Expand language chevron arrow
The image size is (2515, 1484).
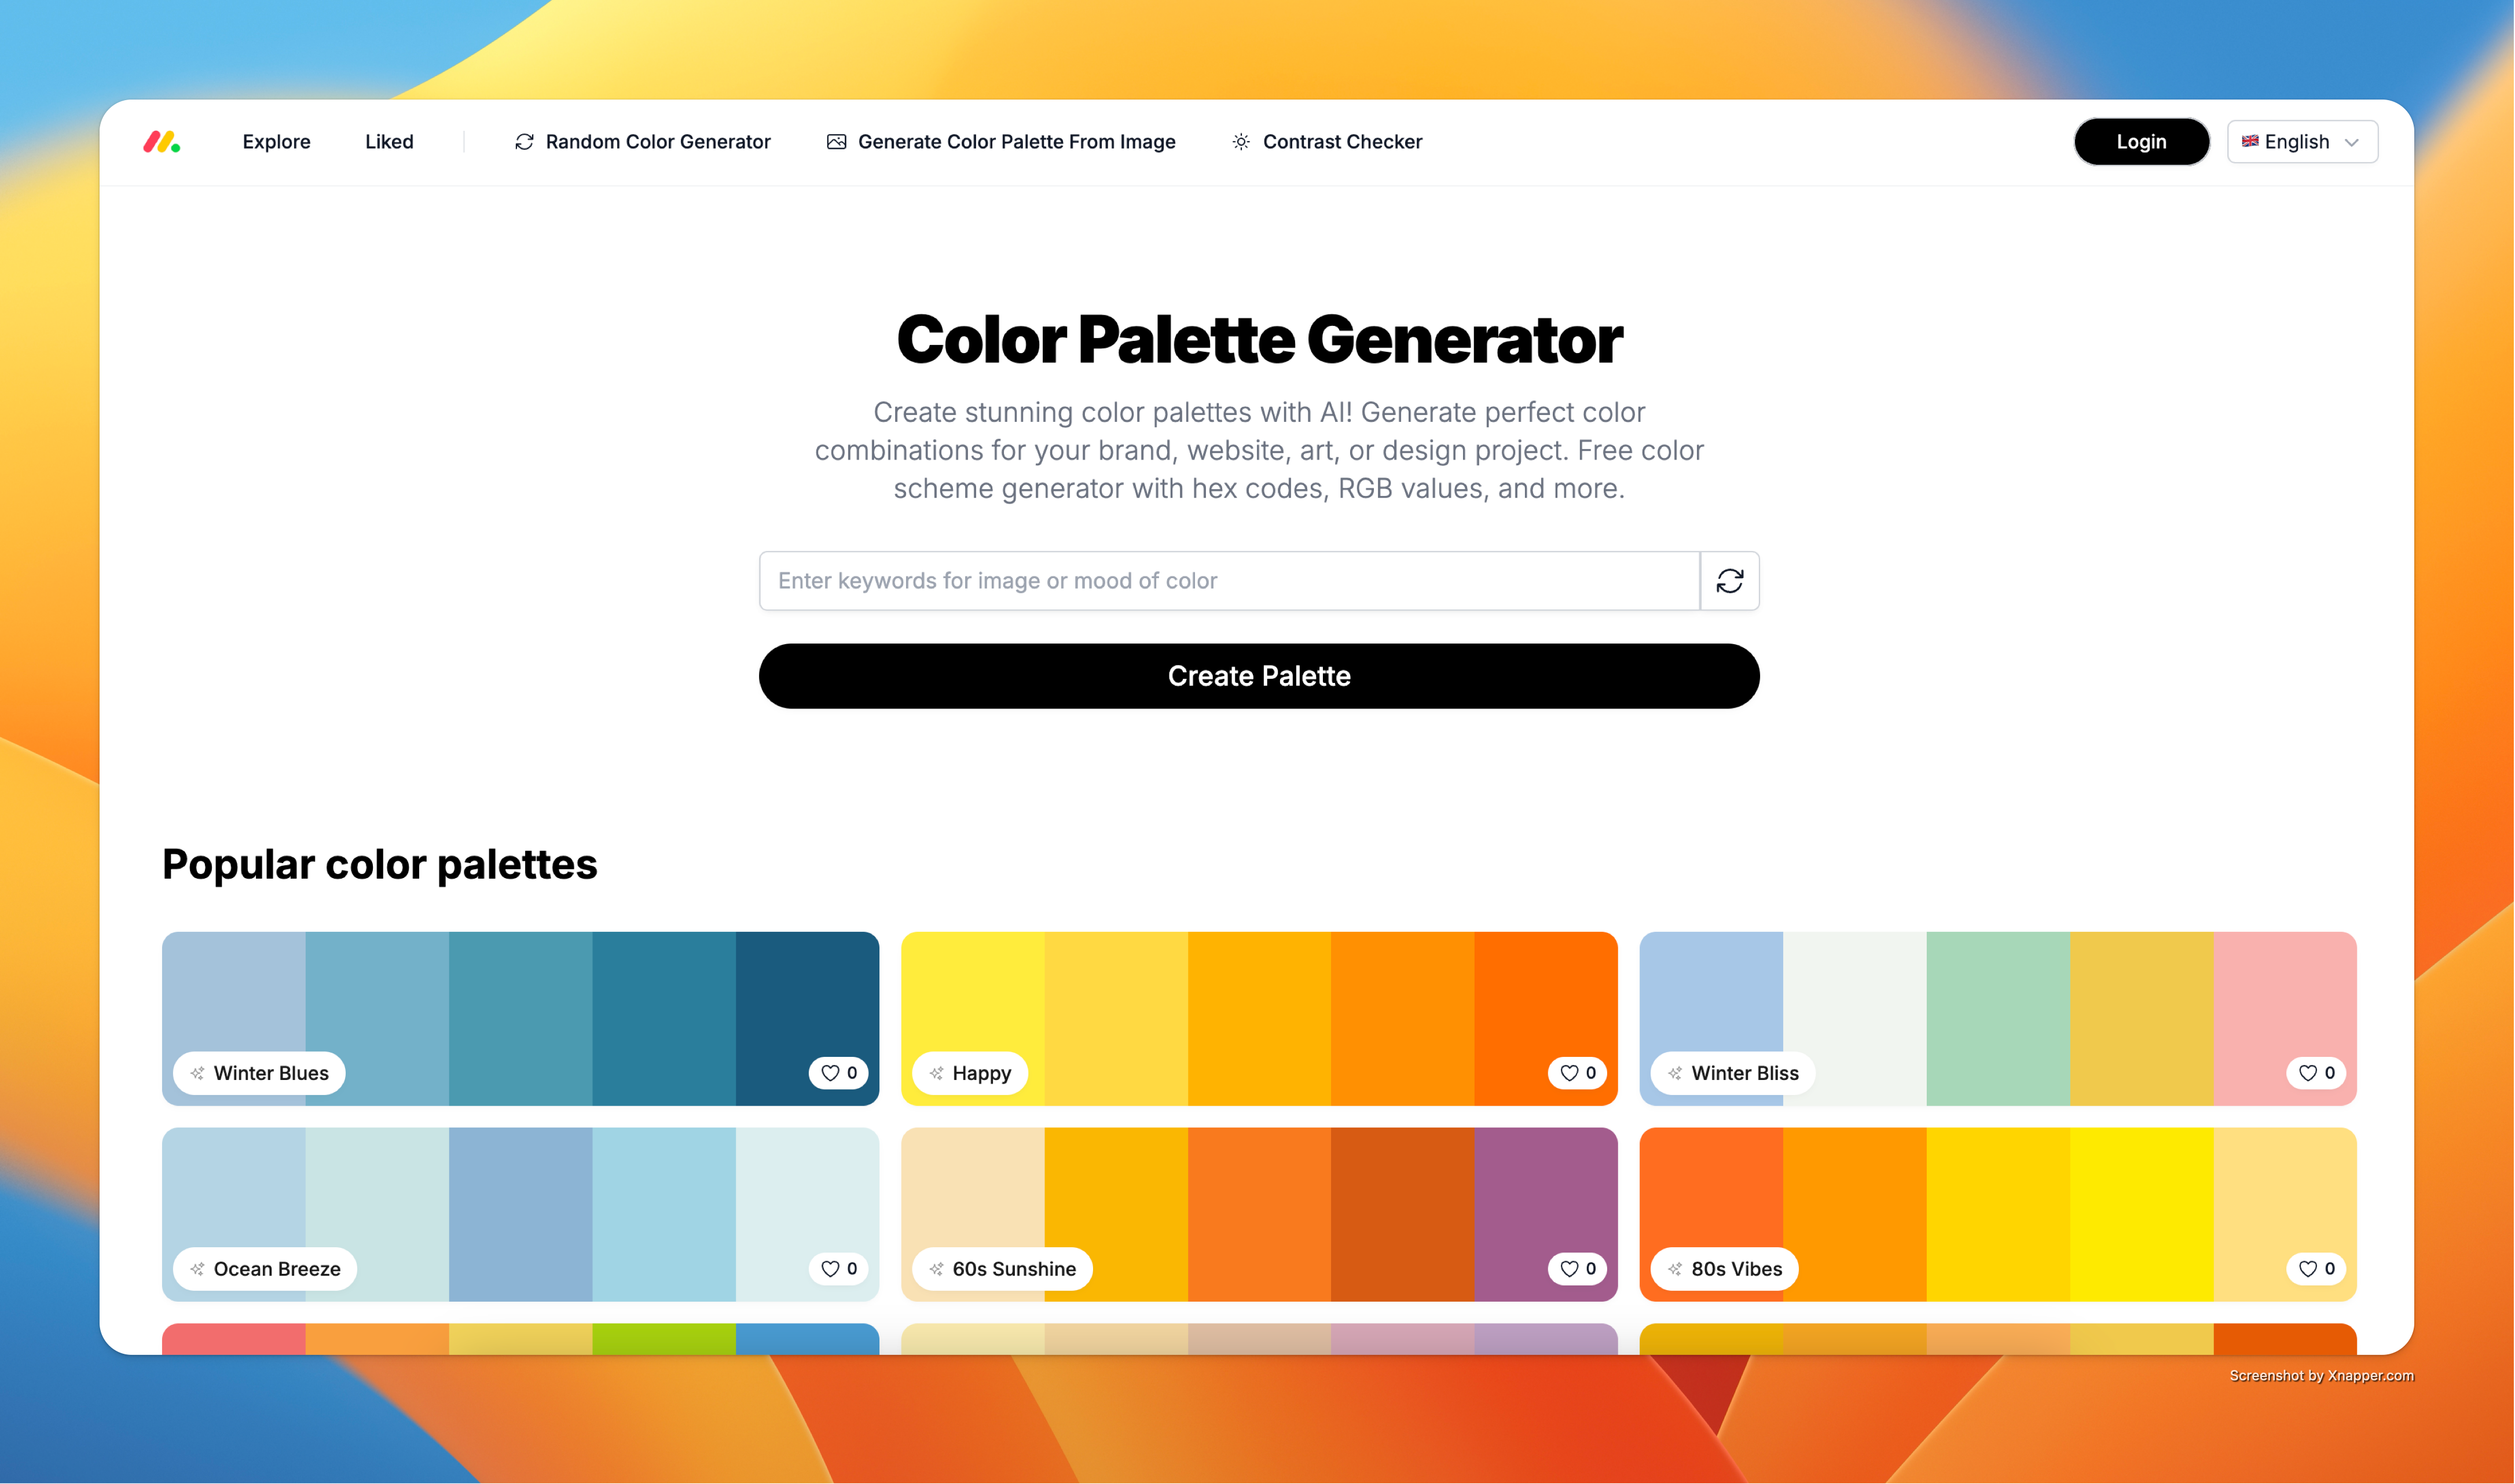pyautogui.click(x=2352, y=142)
